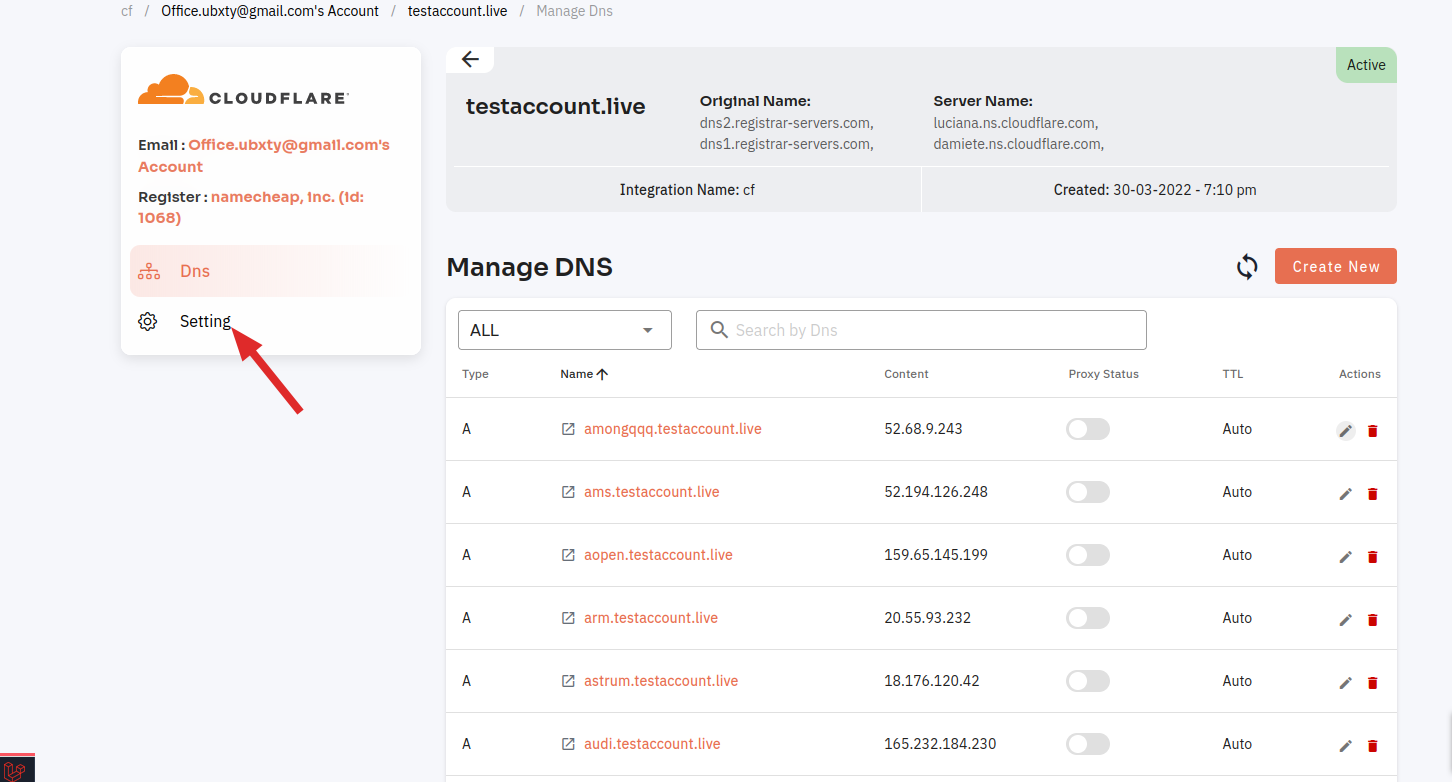
Task: Click the Dns network icon in sidebar
Action: 149,271
